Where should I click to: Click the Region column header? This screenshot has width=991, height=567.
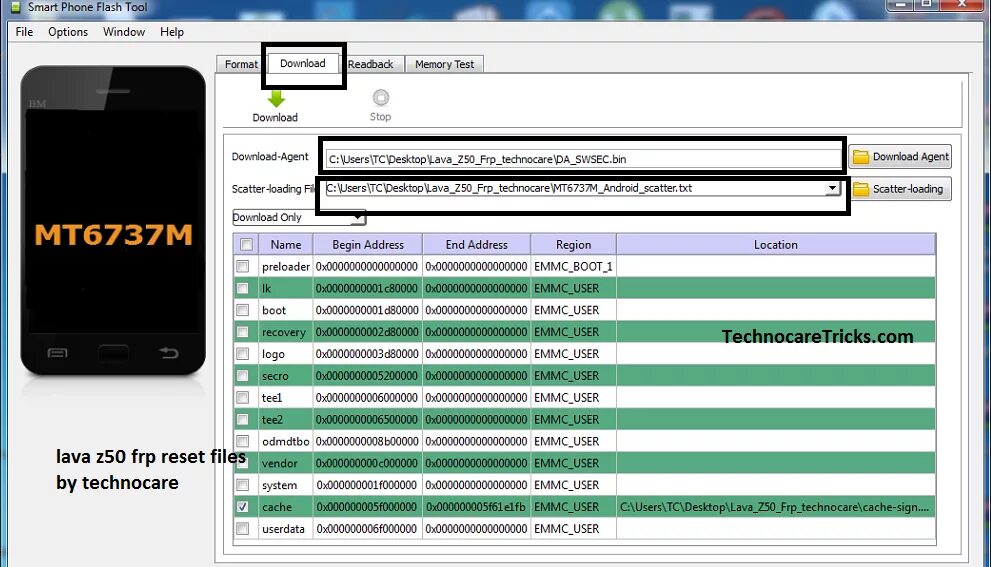573,245
